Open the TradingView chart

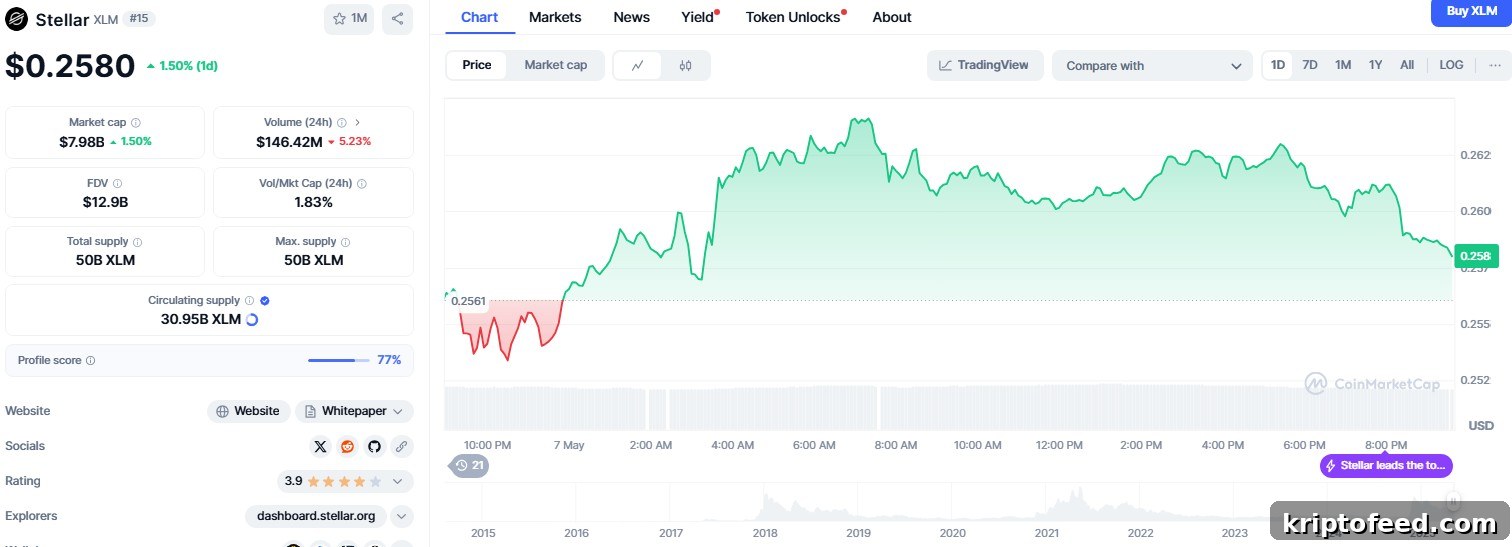coord(985,65)
